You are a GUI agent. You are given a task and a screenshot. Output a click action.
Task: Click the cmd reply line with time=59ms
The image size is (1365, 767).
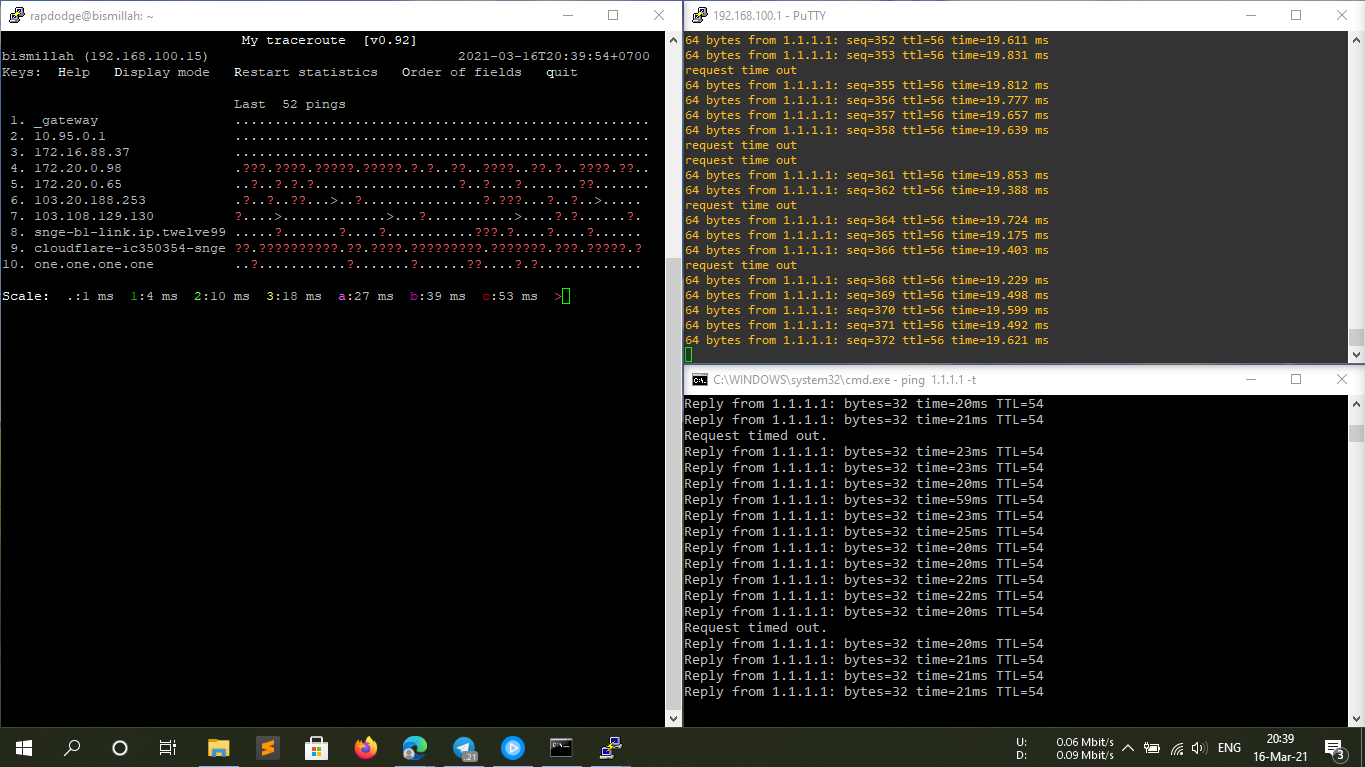tap(864, 500)
